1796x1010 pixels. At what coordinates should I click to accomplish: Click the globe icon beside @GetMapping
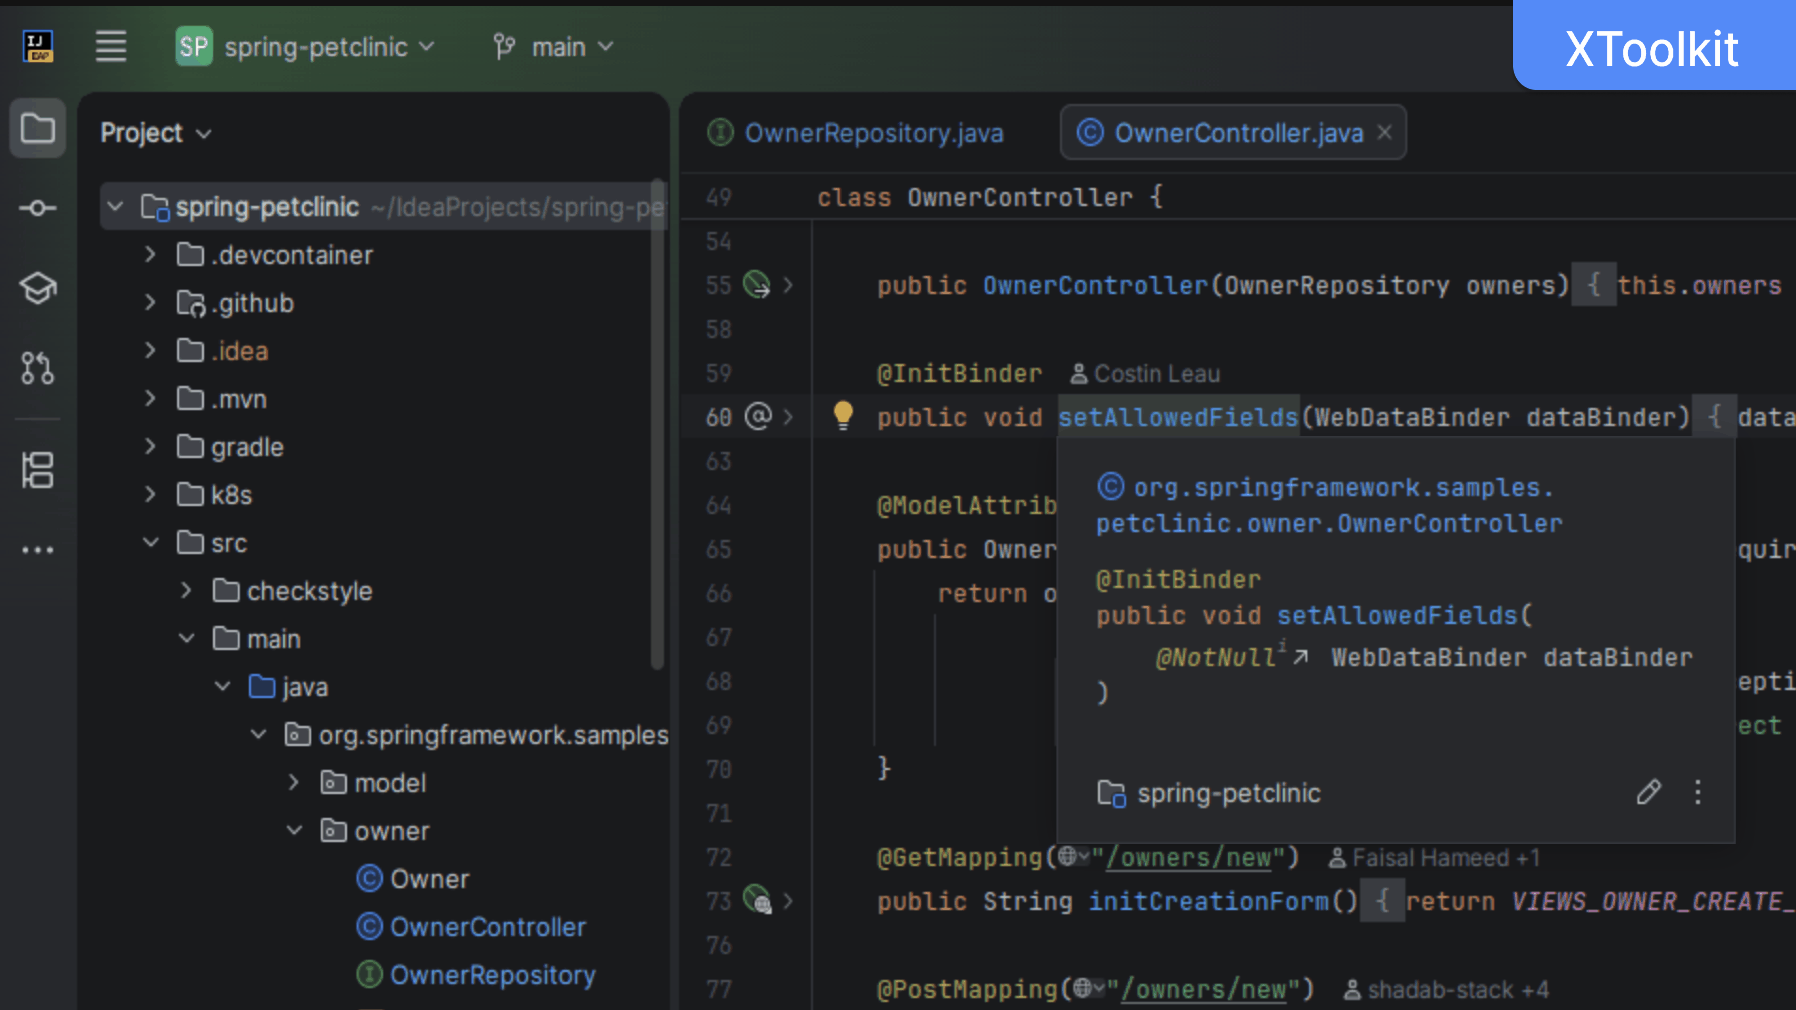(1067, 857)
